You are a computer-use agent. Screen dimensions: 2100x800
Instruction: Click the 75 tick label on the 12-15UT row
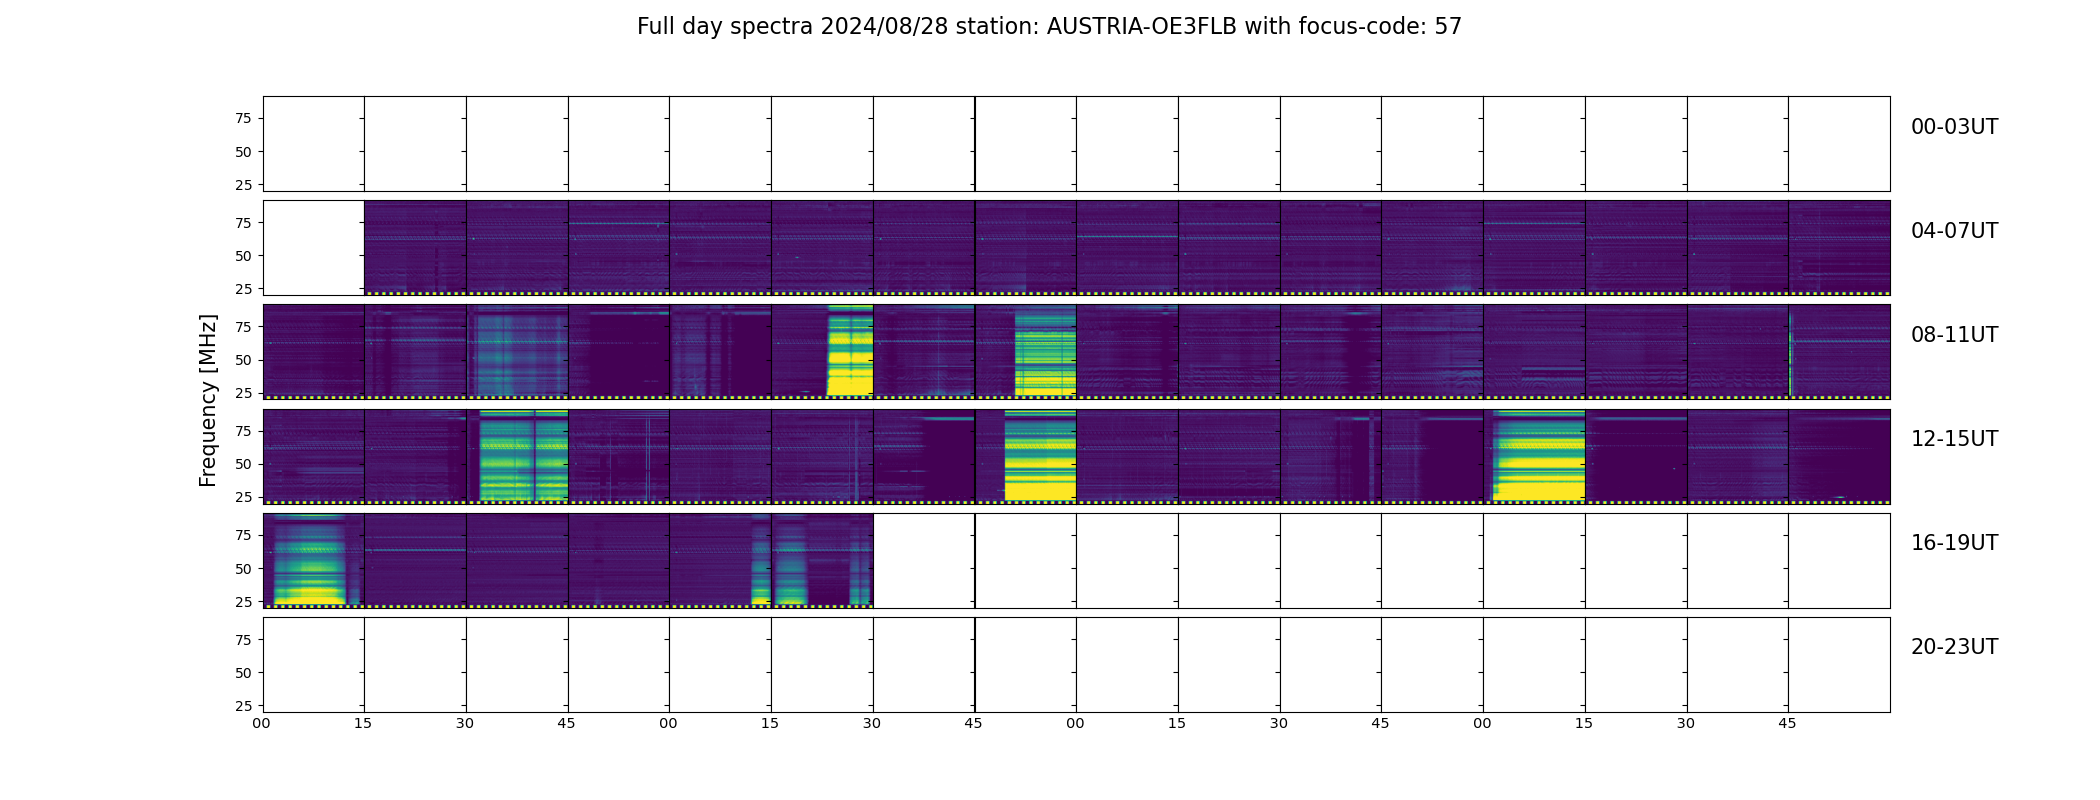point(243,431)
